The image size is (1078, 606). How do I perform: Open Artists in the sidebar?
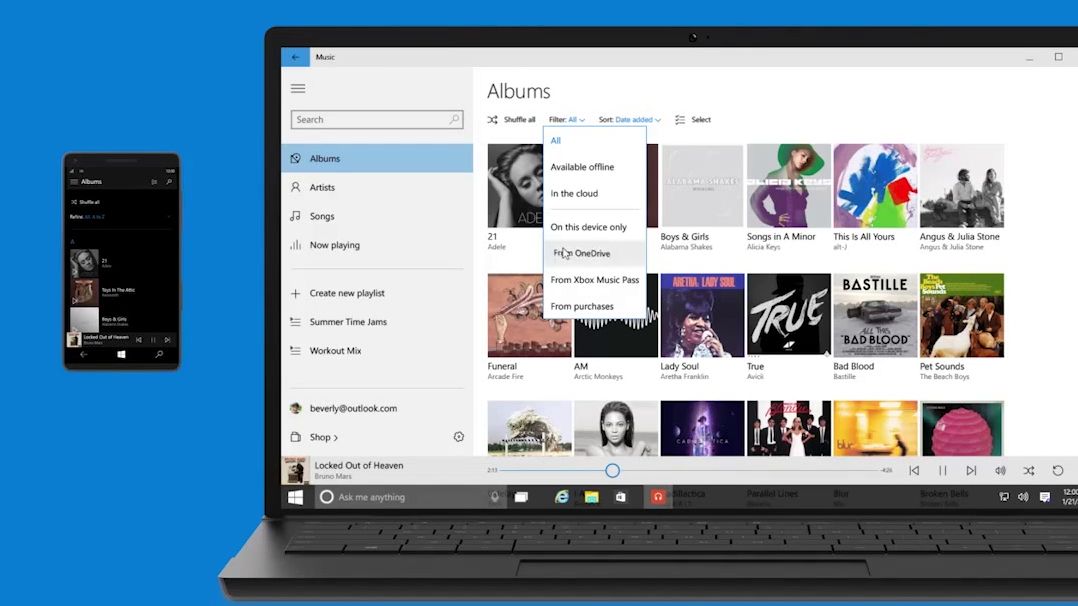coord(377,187)
